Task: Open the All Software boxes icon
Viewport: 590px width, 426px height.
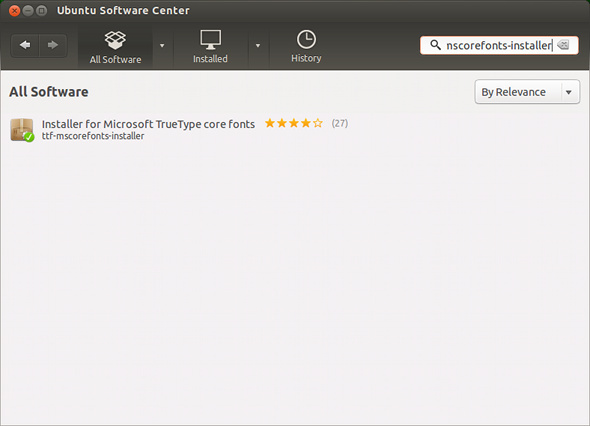Action: [x=115, y=40]
